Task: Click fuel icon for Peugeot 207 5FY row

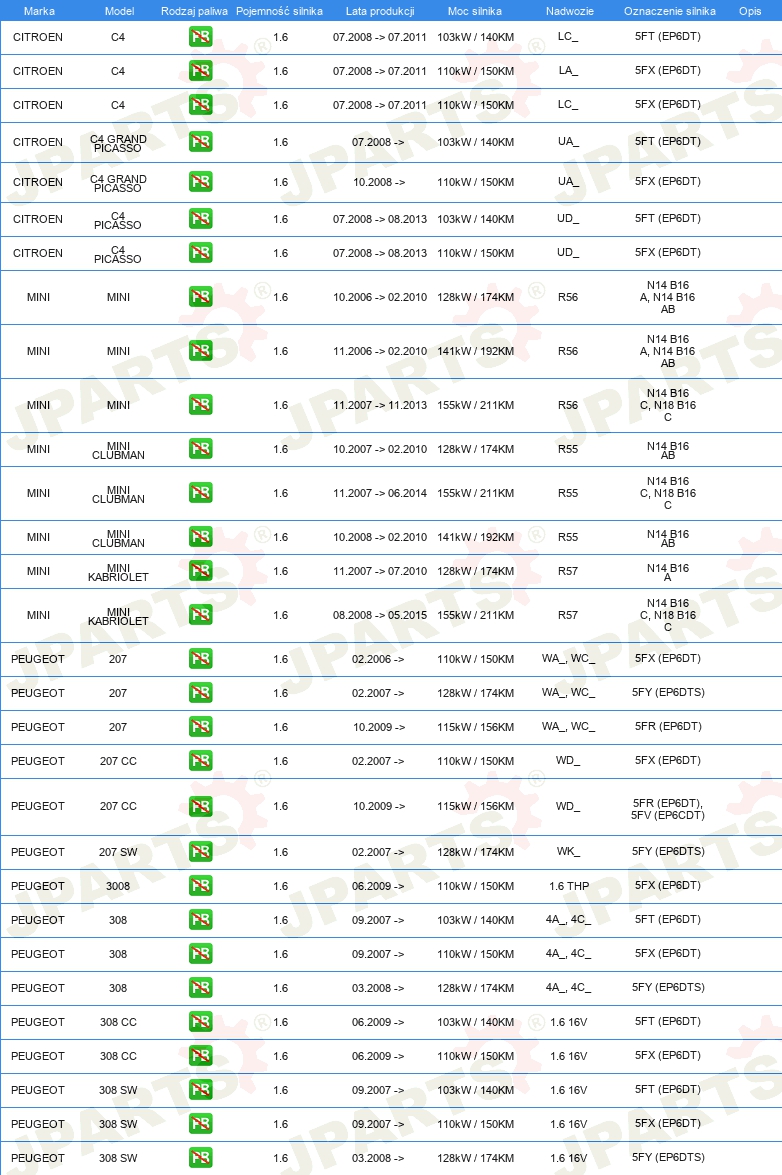Action: [201, 693]
